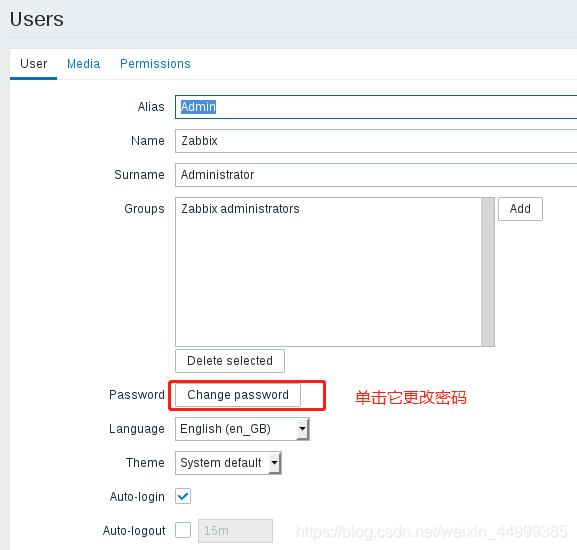
Task: Switch to the User tab
Action: (33, 64)
